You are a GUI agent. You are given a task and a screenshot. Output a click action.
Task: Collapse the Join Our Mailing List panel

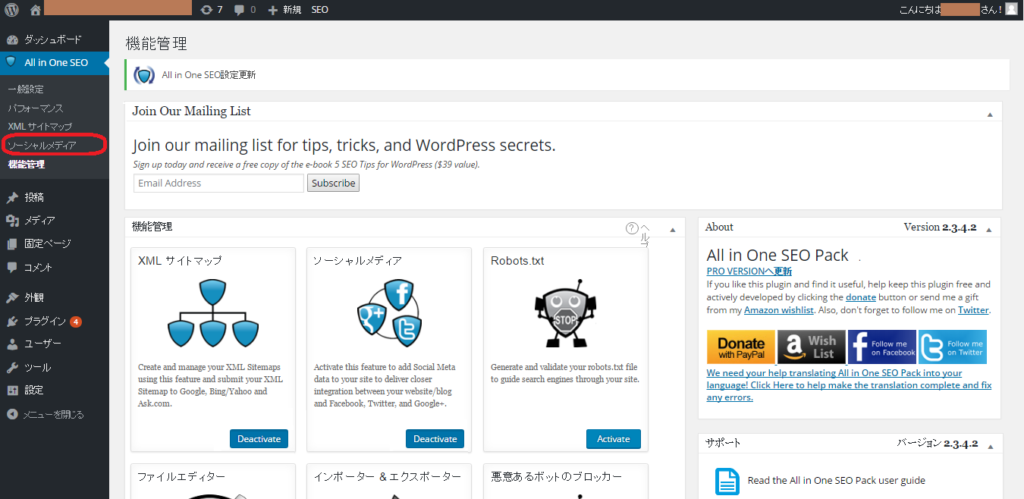coord(990,114)
